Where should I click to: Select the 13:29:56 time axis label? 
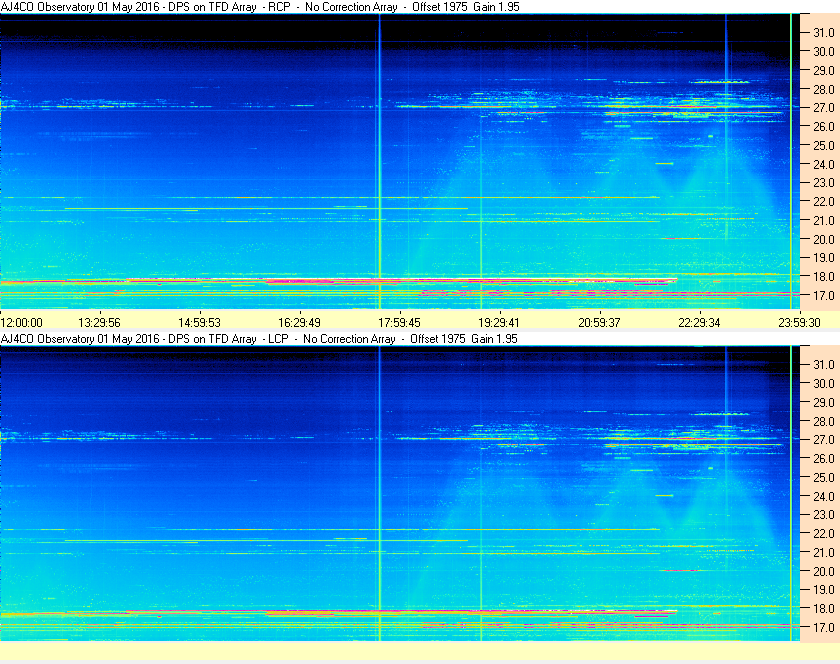100,323
